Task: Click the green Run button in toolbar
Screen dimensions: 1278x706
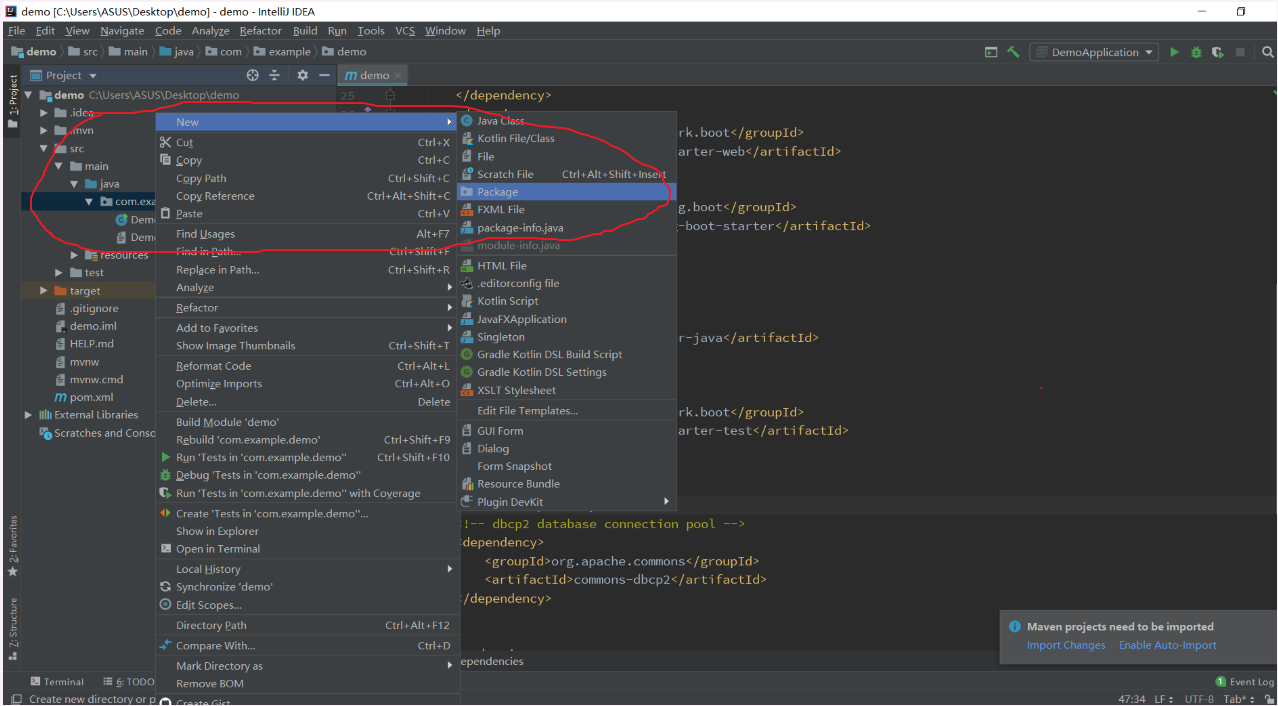Action: pos(1174,52)
